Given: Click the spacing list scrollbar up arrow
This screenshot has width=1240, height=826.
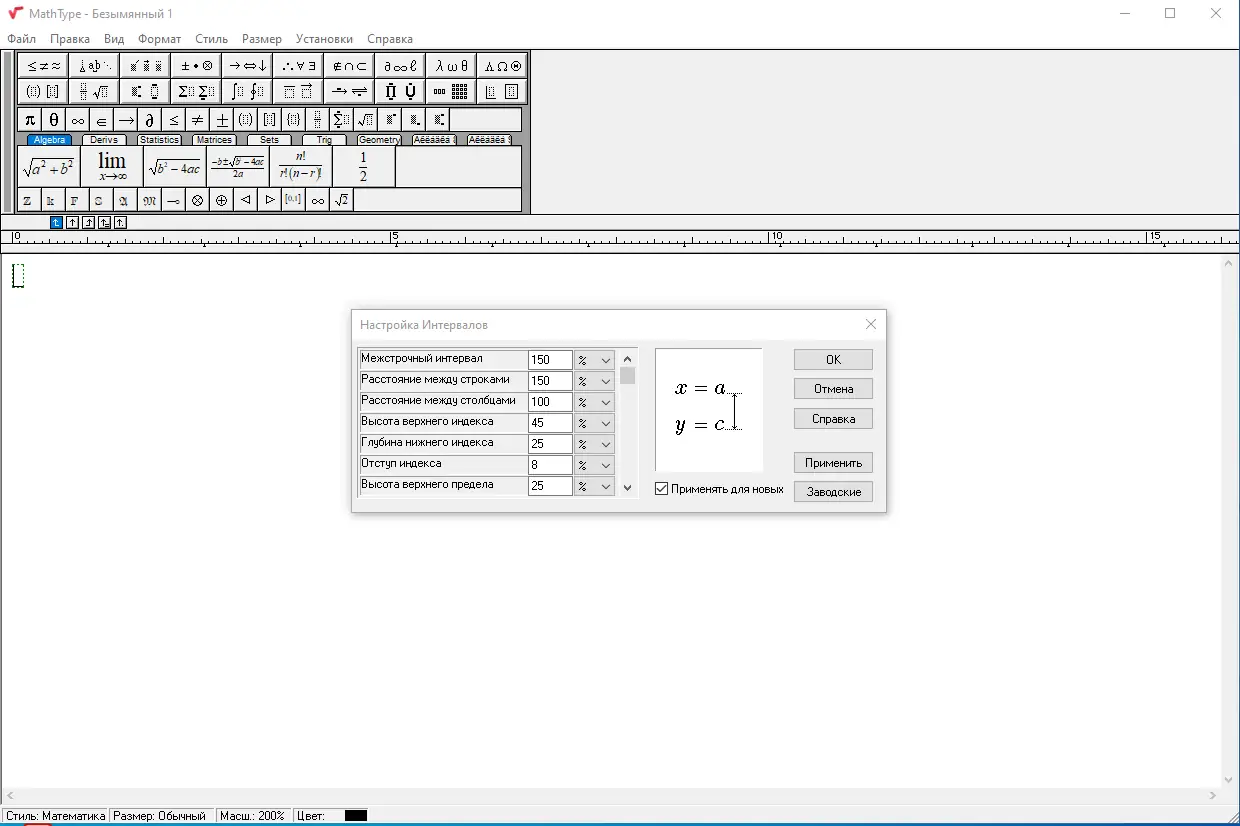Looking at the screenshot, I should point(628,359).
